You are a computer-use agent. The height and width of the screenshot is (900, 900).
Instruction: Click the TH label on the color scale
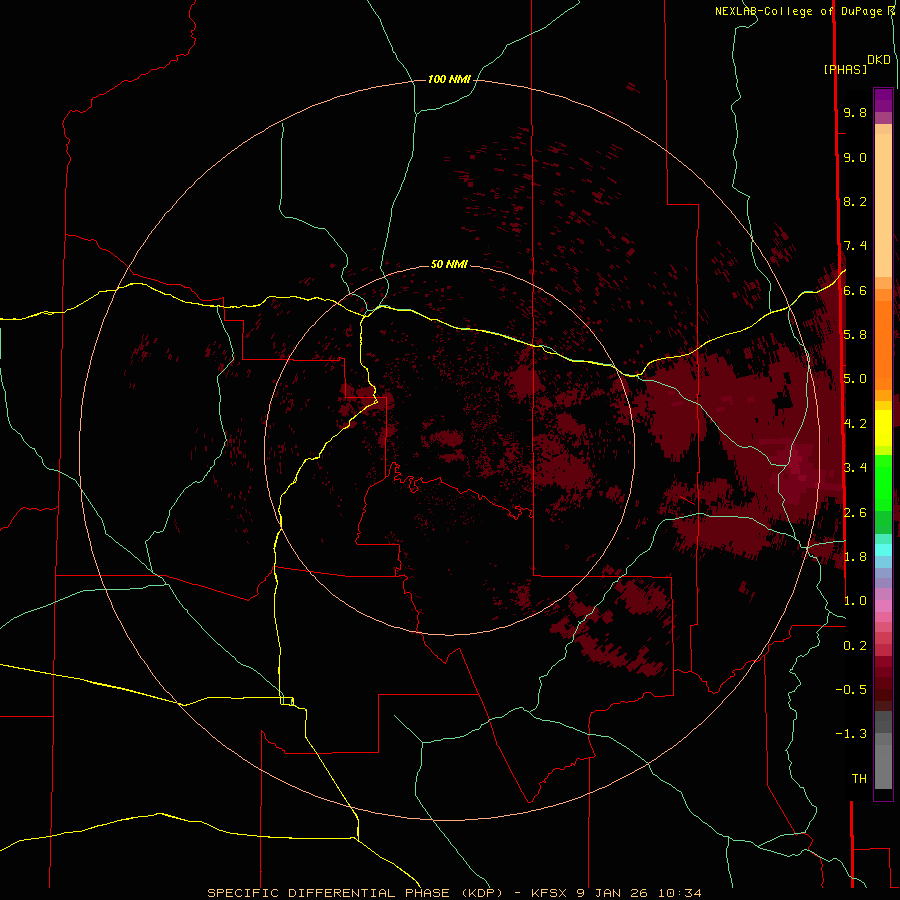point(859,779)
